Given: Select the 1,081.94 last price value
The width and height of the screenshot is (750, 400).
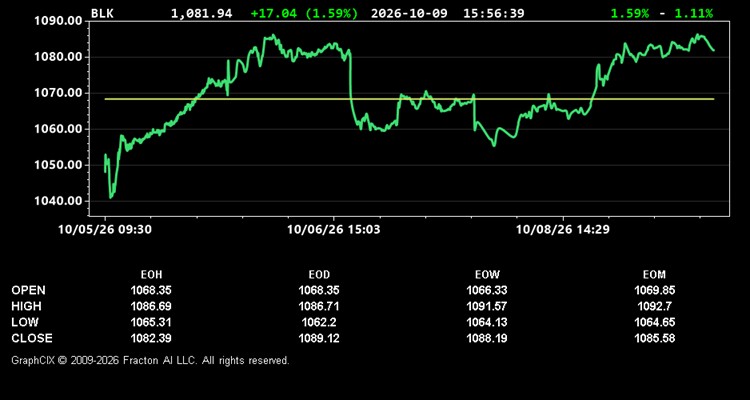Looking at the screenshot, I should (201, 13).
